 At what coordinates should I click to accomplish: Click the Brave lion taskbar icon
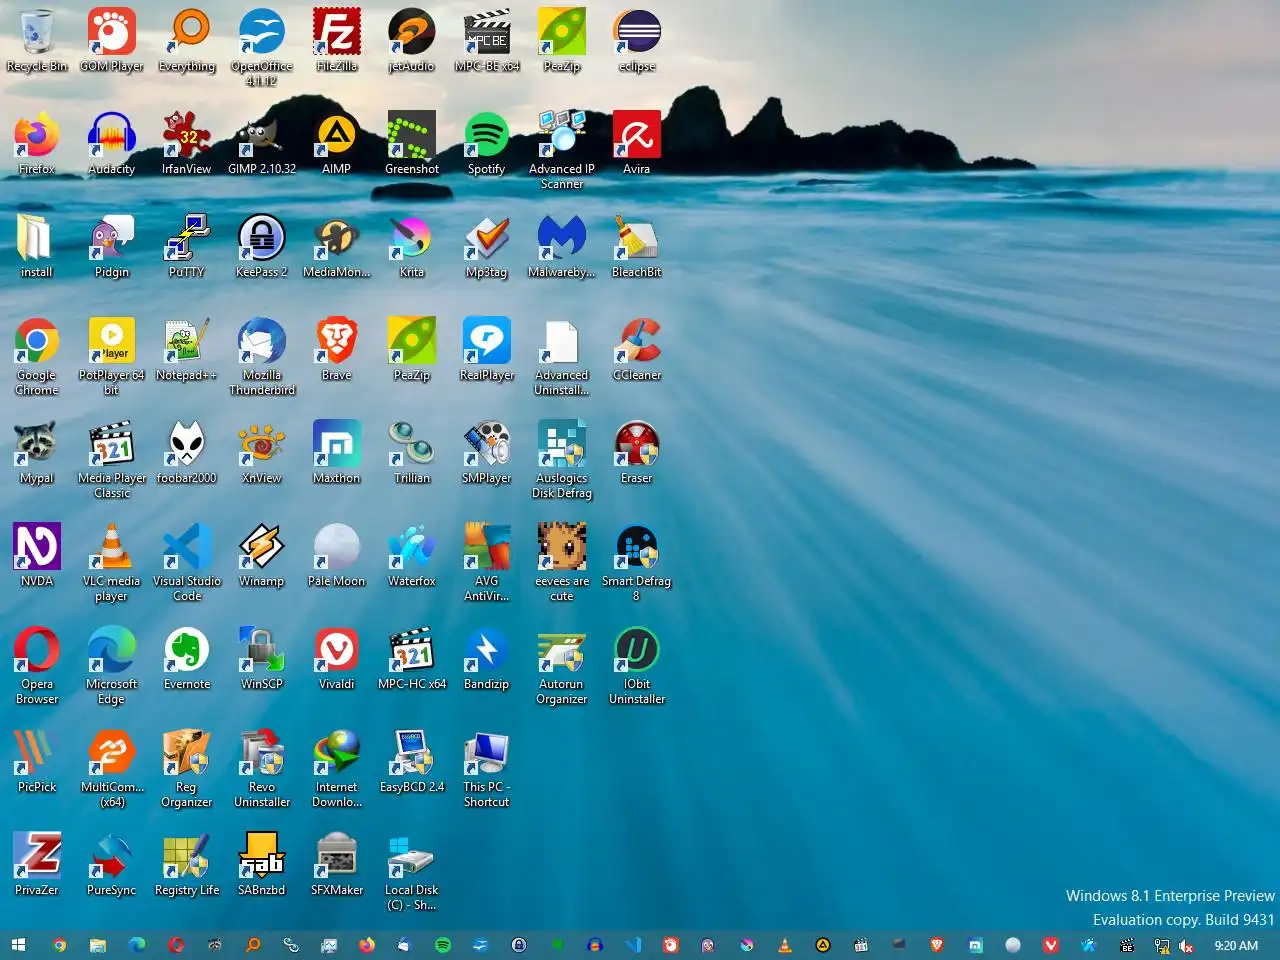coord(937,945)
